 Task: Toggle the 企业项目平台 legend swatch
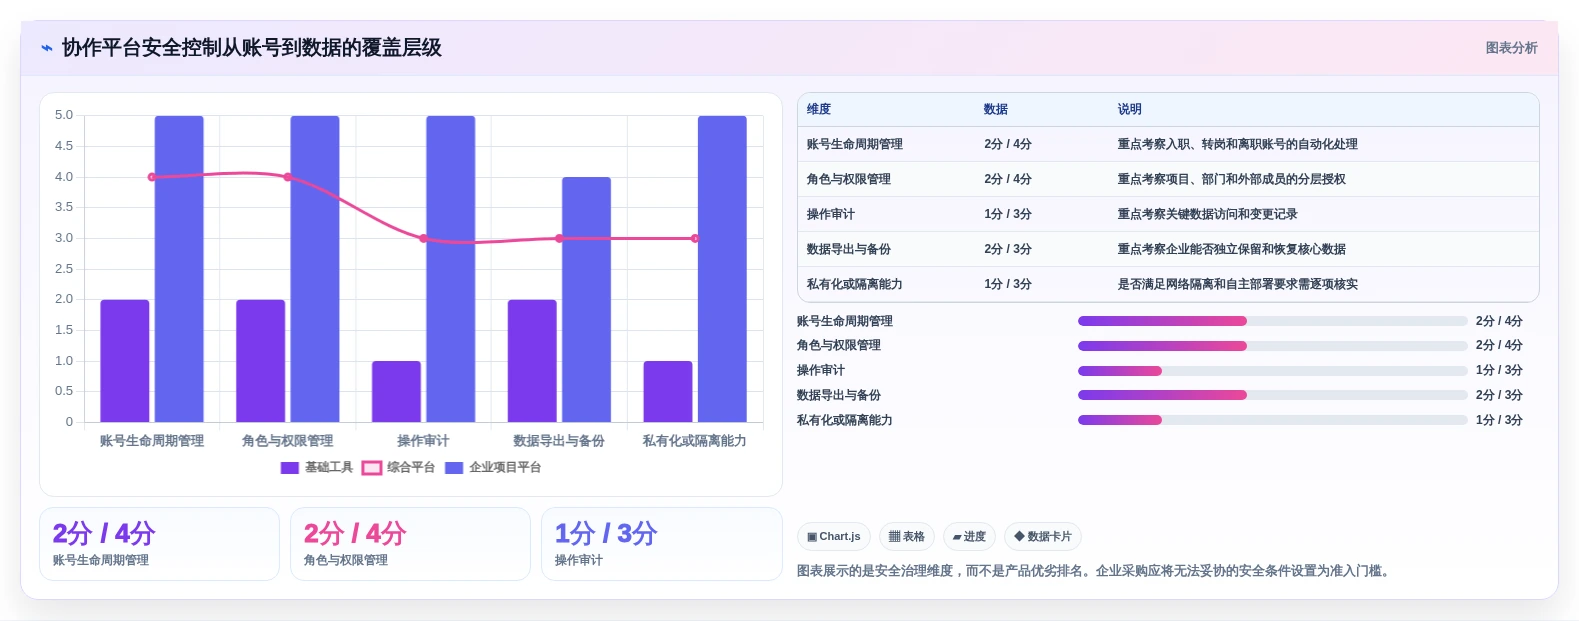[x=454, y=468]
